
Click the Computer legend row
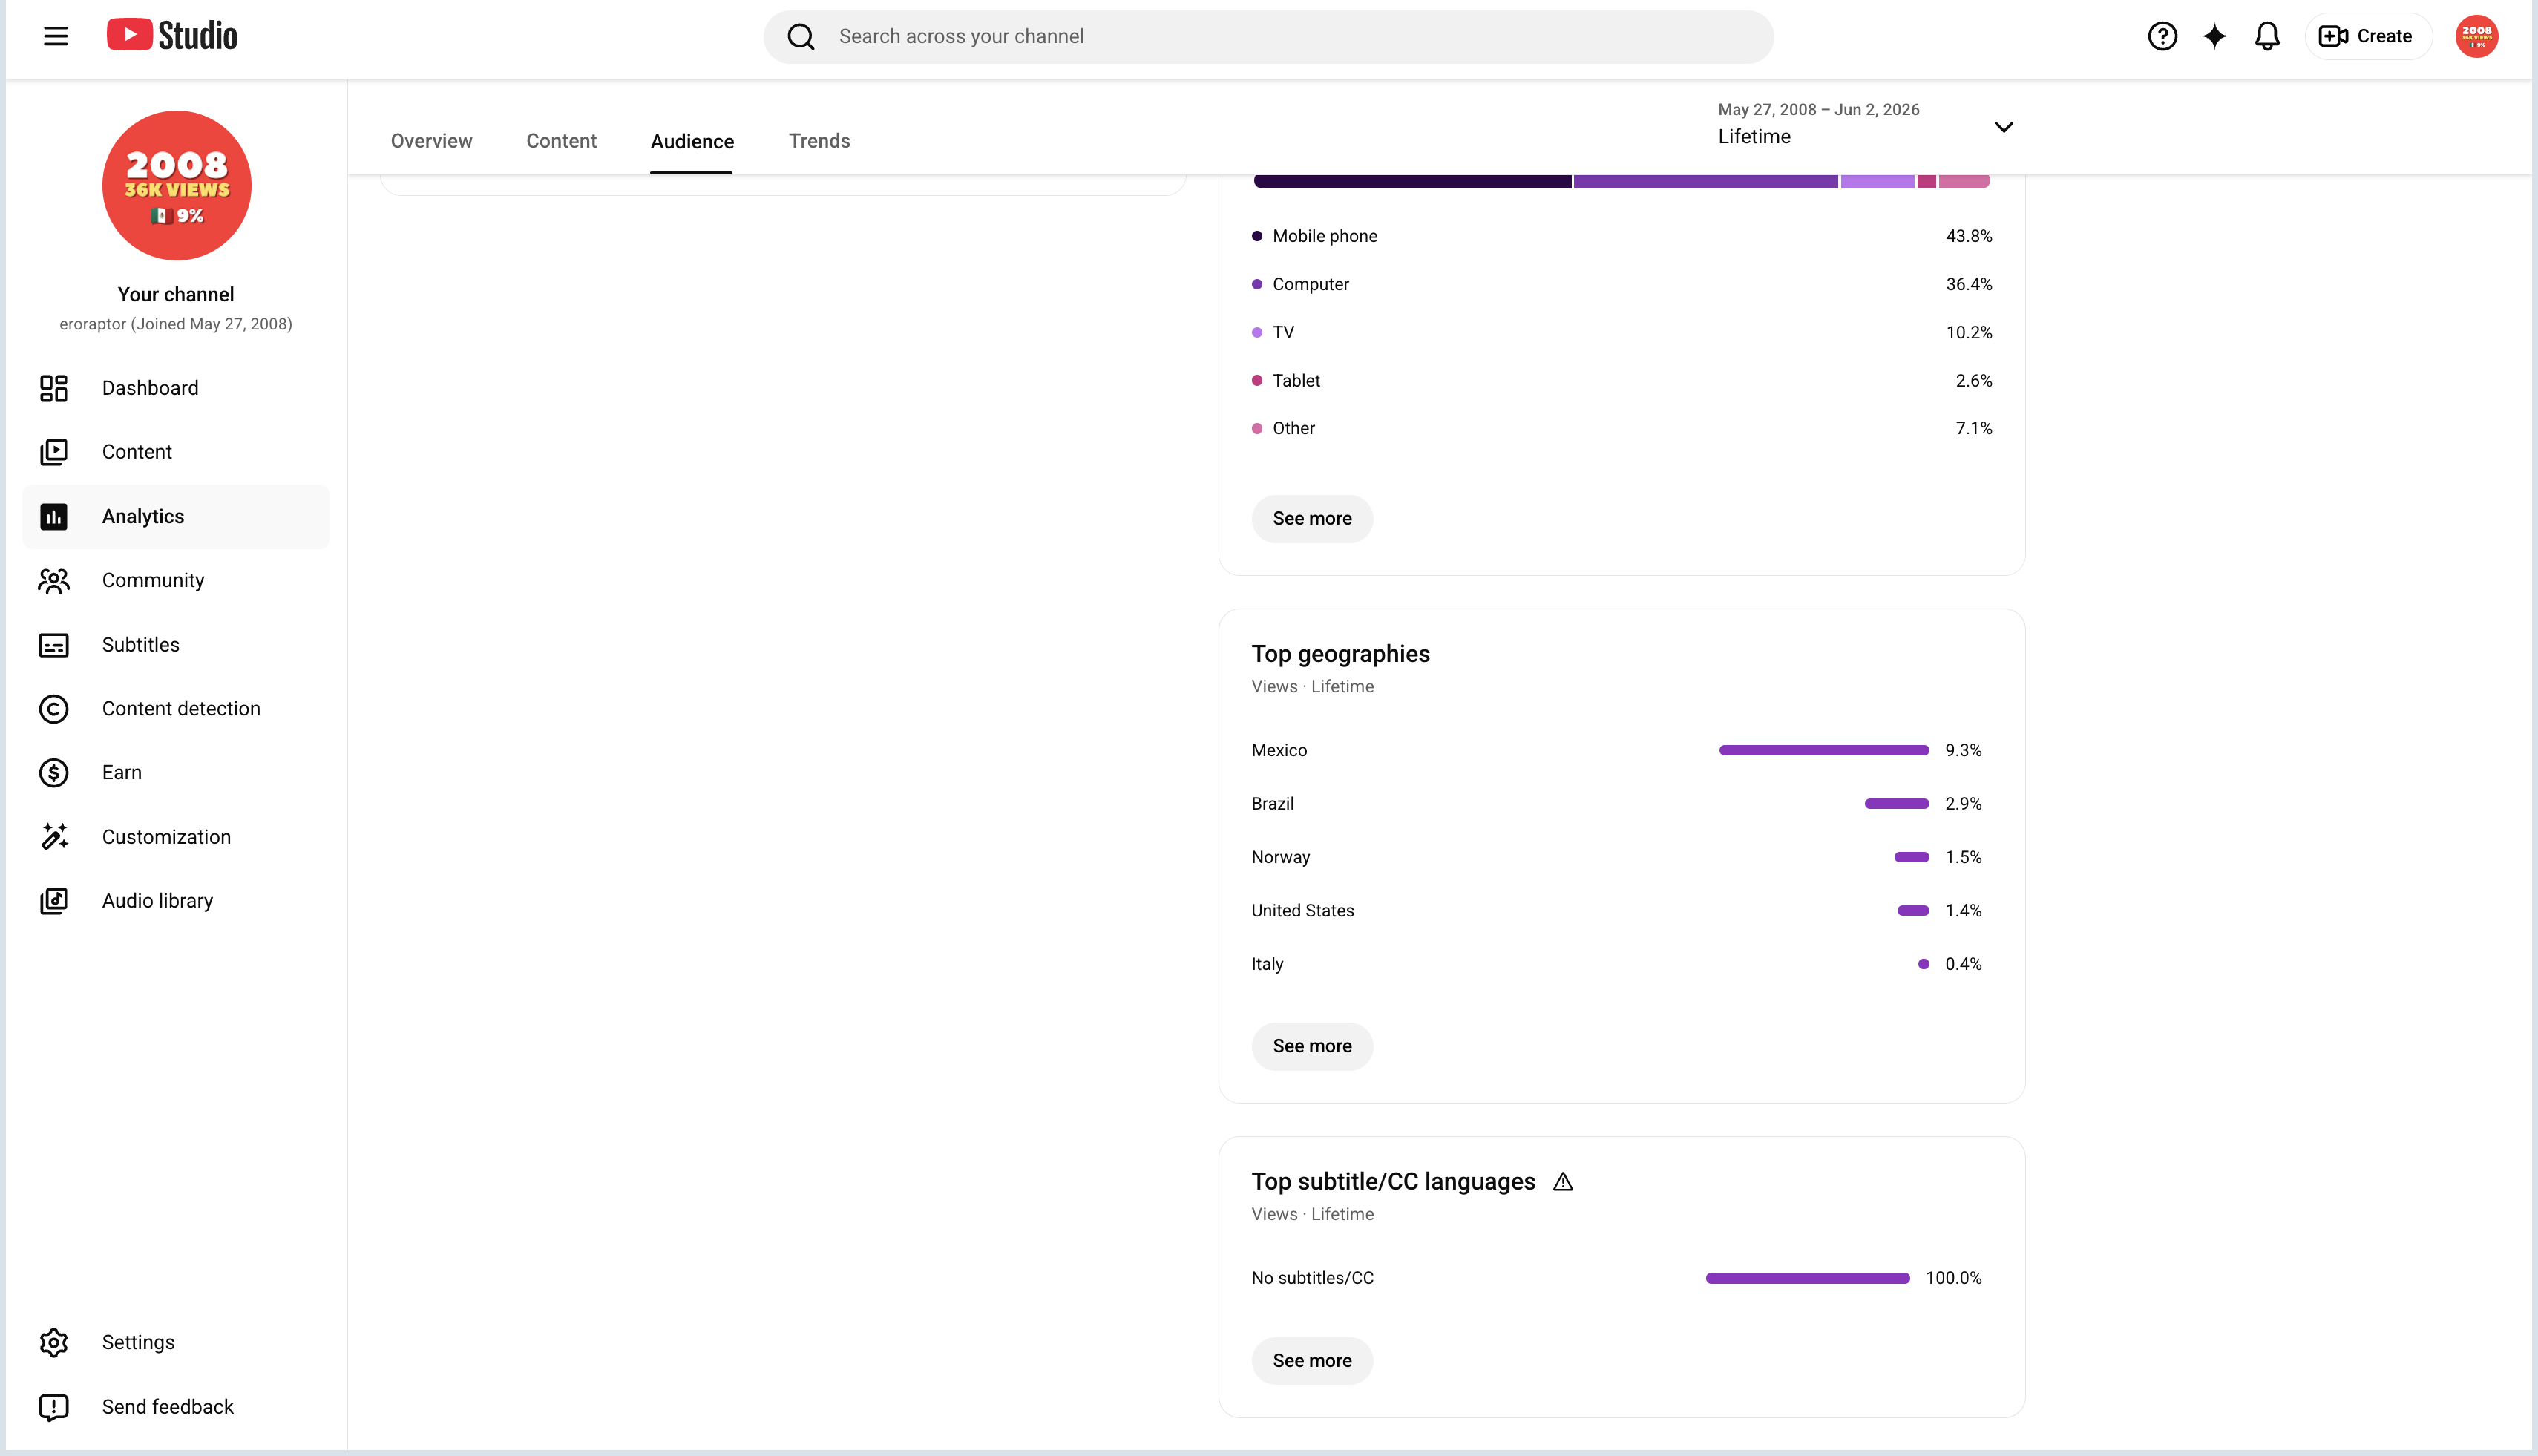[1621, 284]
